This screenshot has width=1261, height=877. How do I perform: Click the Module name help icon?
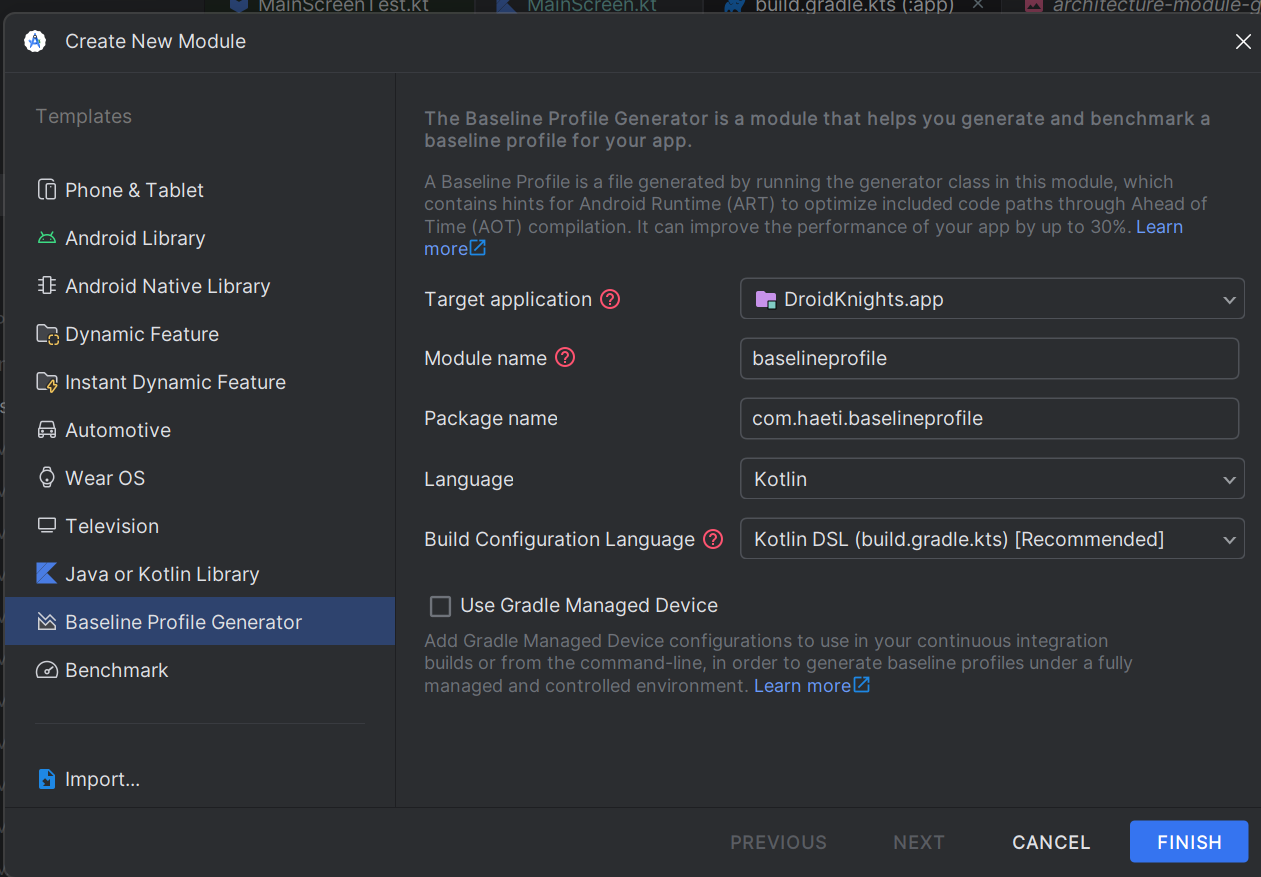[565, 358]
